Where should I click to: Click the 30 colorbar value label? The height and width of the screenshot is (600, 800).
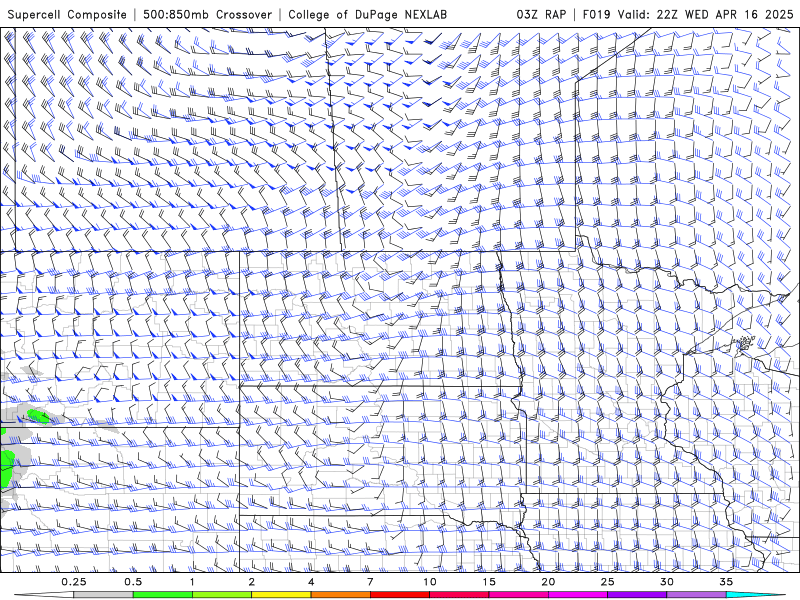coord(666,582)
